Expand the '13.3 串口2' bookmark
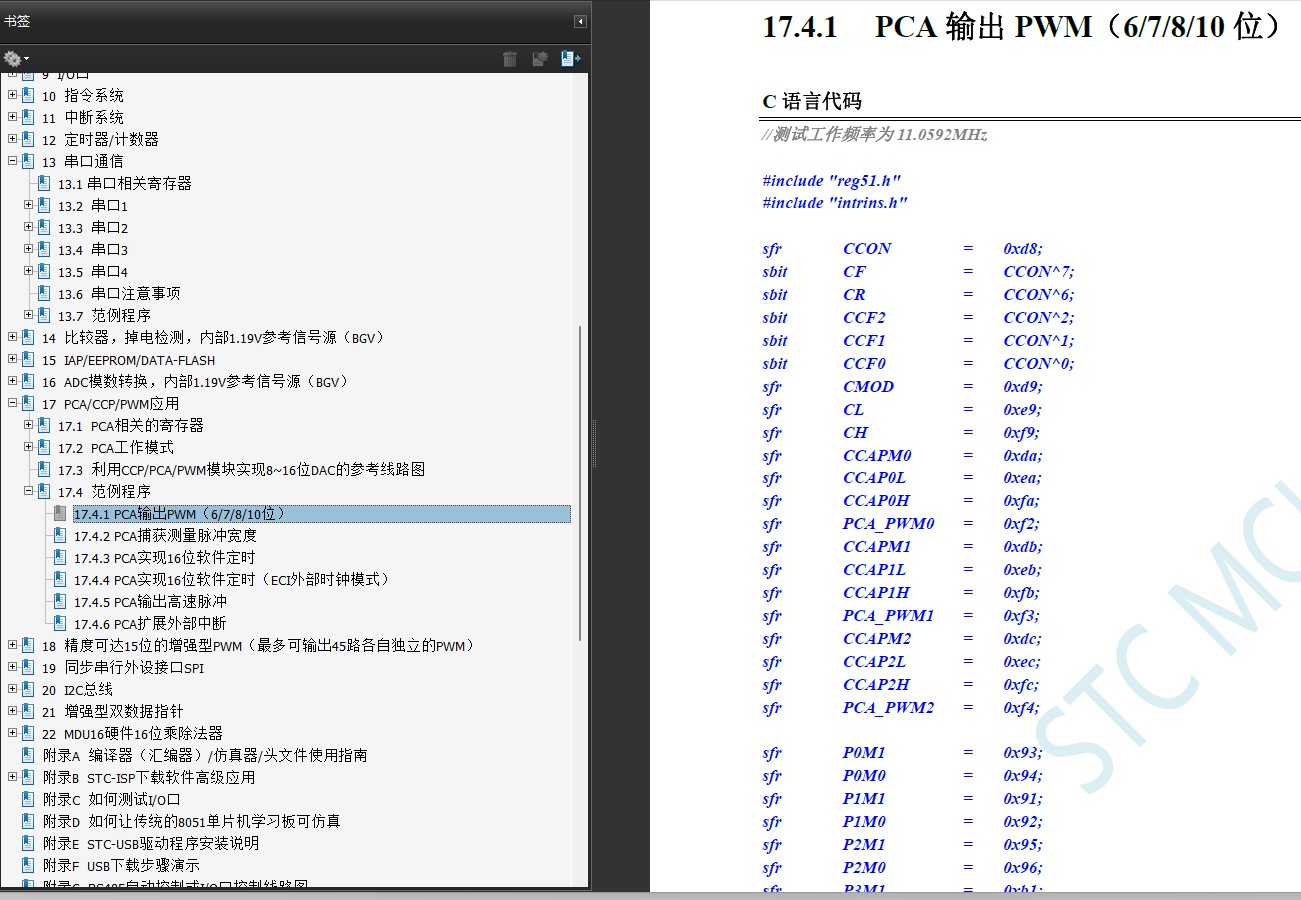Image resolution: width=1301 pixels, height=900 pixels. coord(29,227)
